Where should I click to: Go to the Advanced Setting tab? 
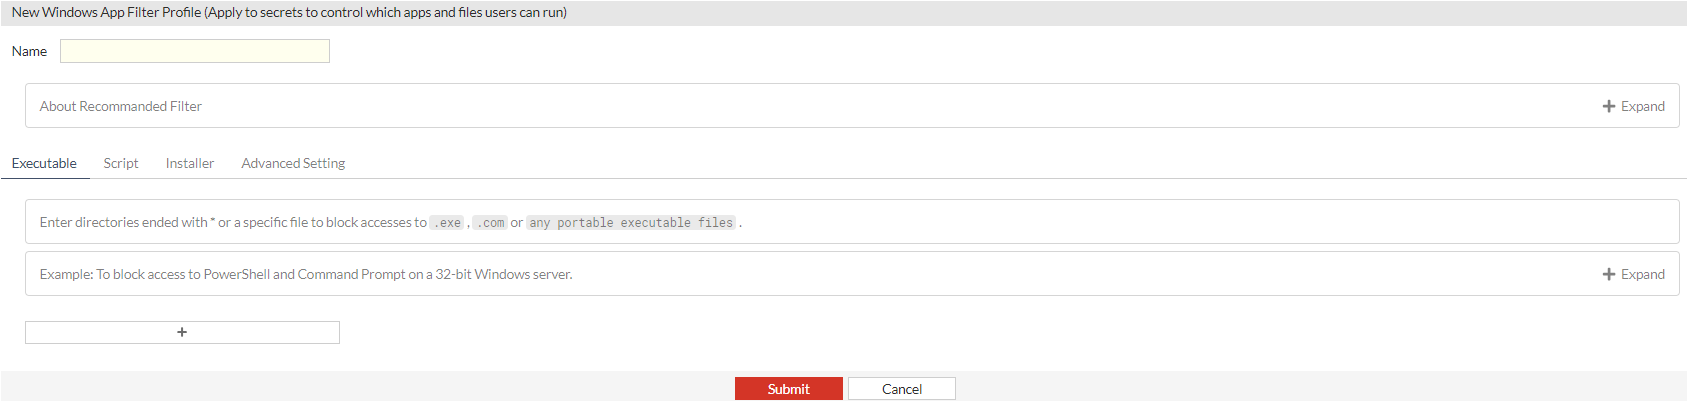point(293,163)
